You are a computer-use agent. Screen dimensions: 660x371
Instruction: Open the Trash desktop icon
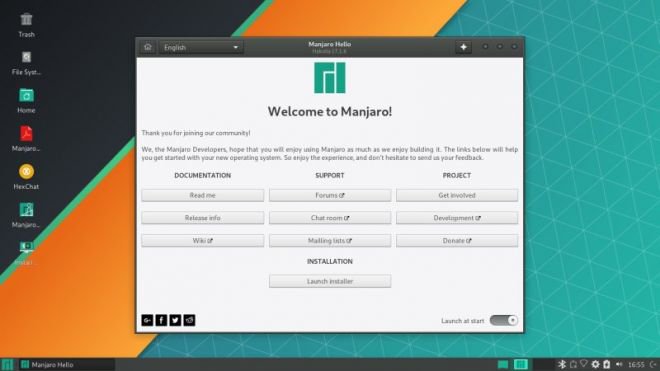(26, 25)
